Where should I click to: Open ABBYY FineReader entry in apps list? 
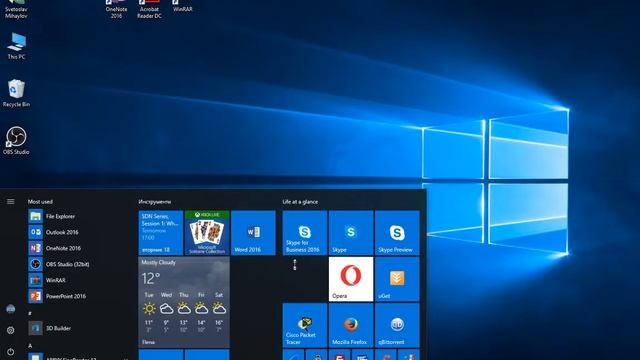pos(78,357)
